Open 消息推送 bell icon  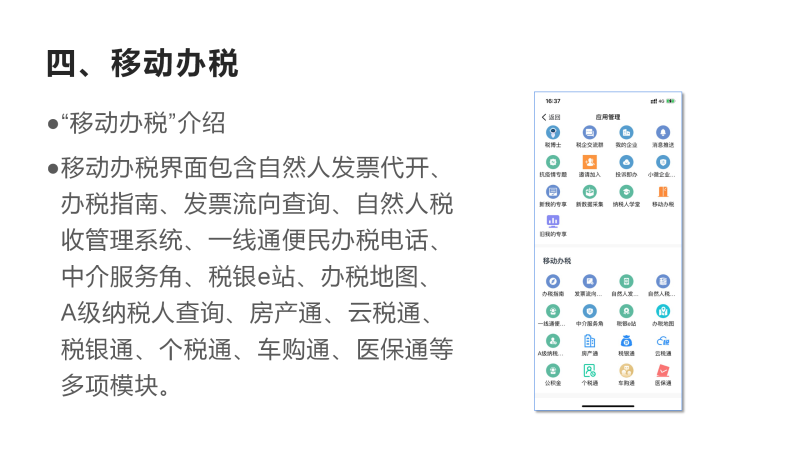click(x=663, y=133)
